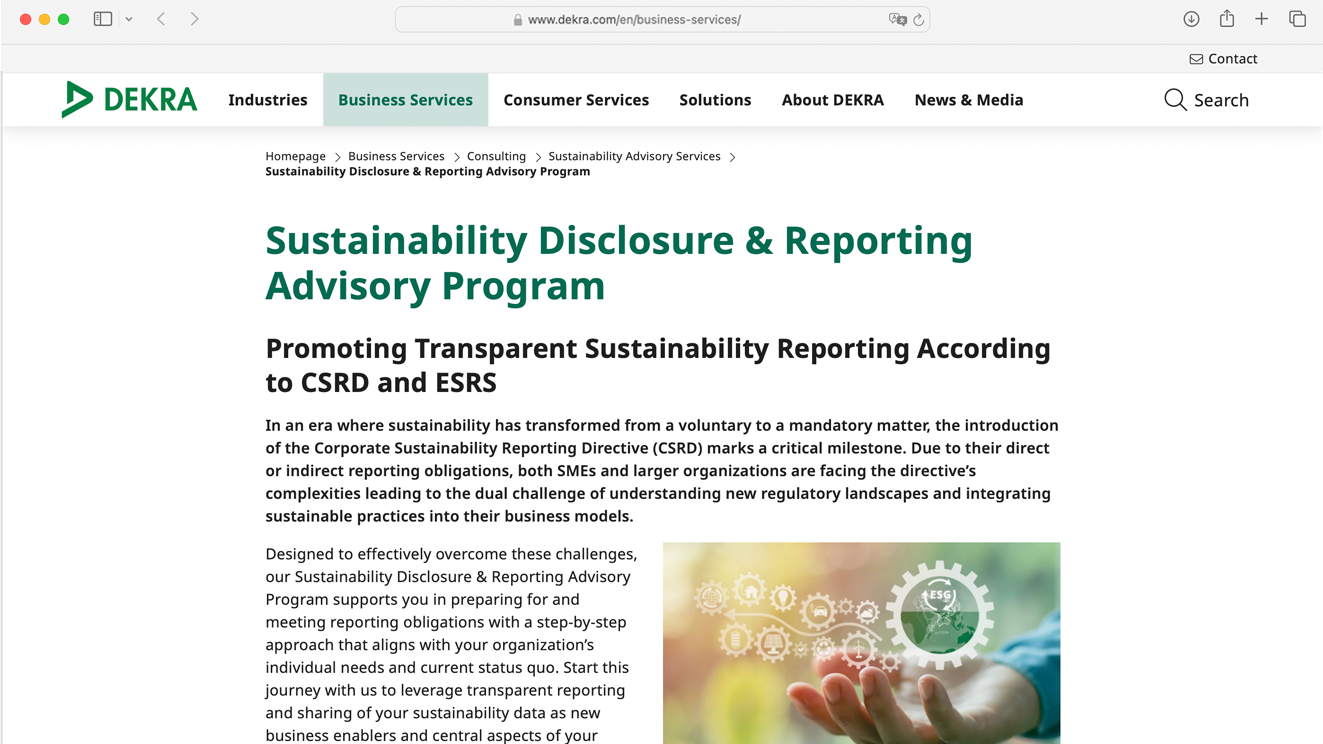This screenshot has width=1323, height=744.
Task: Go to Homepage breadcrumb
Action: click(295, 156)
